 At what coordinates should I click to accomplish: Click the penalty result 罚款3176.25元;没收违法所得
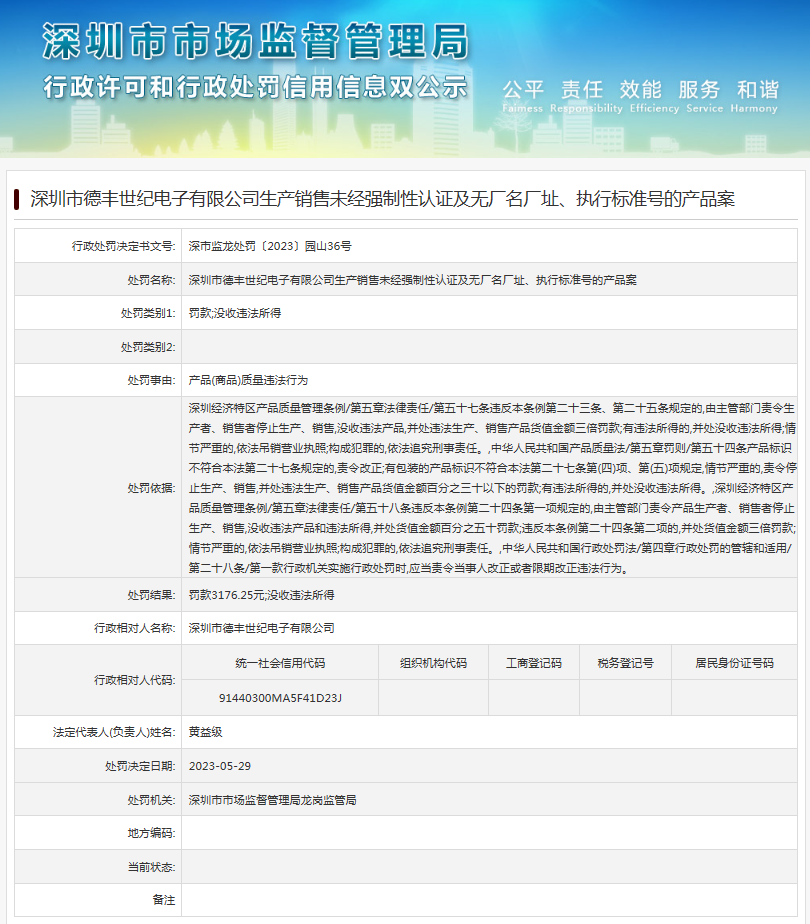[262, 595]
